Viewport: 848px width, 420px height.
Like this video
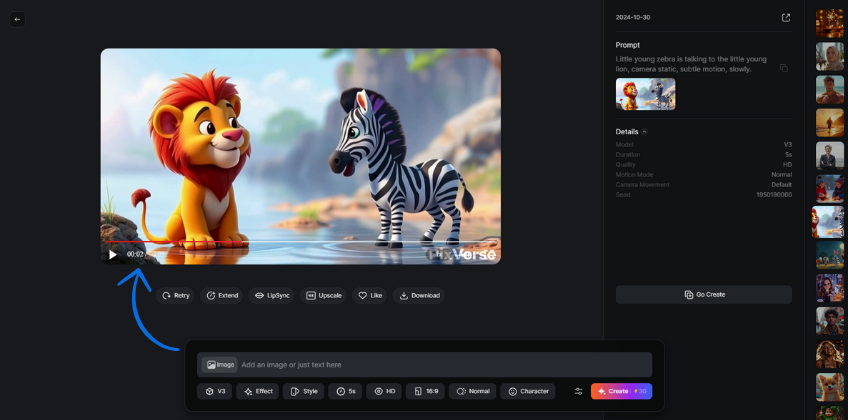coord(370,296)
